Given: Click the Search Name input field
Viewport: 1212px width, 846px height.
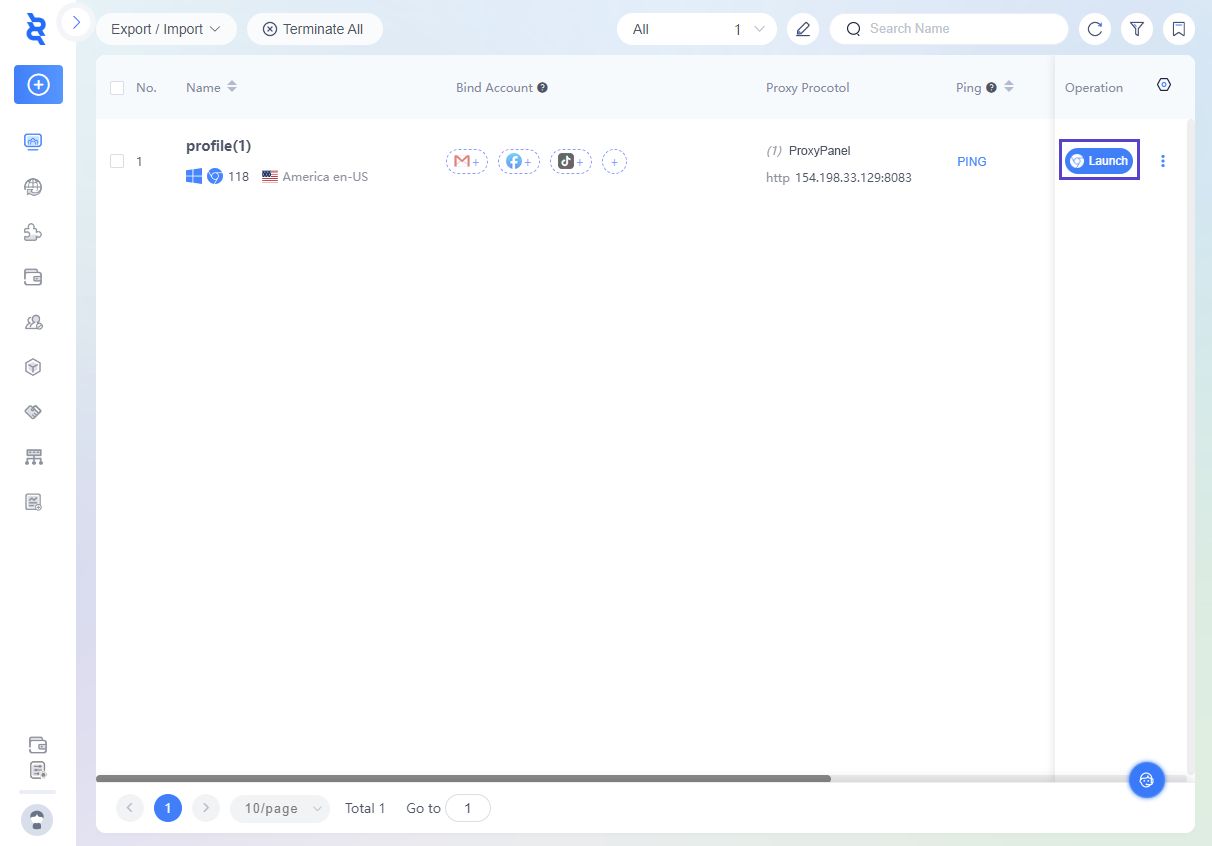Looking at the screenshot, I should [x=960, y=29].
